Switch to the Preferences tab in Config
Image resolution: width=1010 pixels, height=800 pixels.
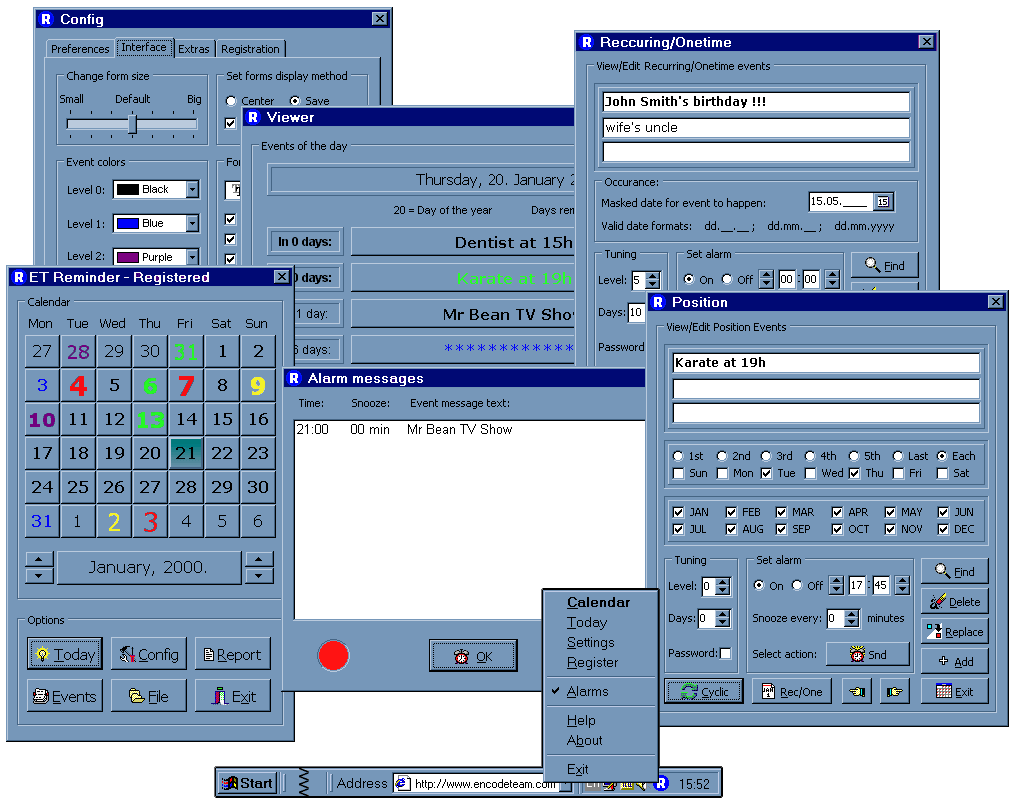click(x=80, y=49)
